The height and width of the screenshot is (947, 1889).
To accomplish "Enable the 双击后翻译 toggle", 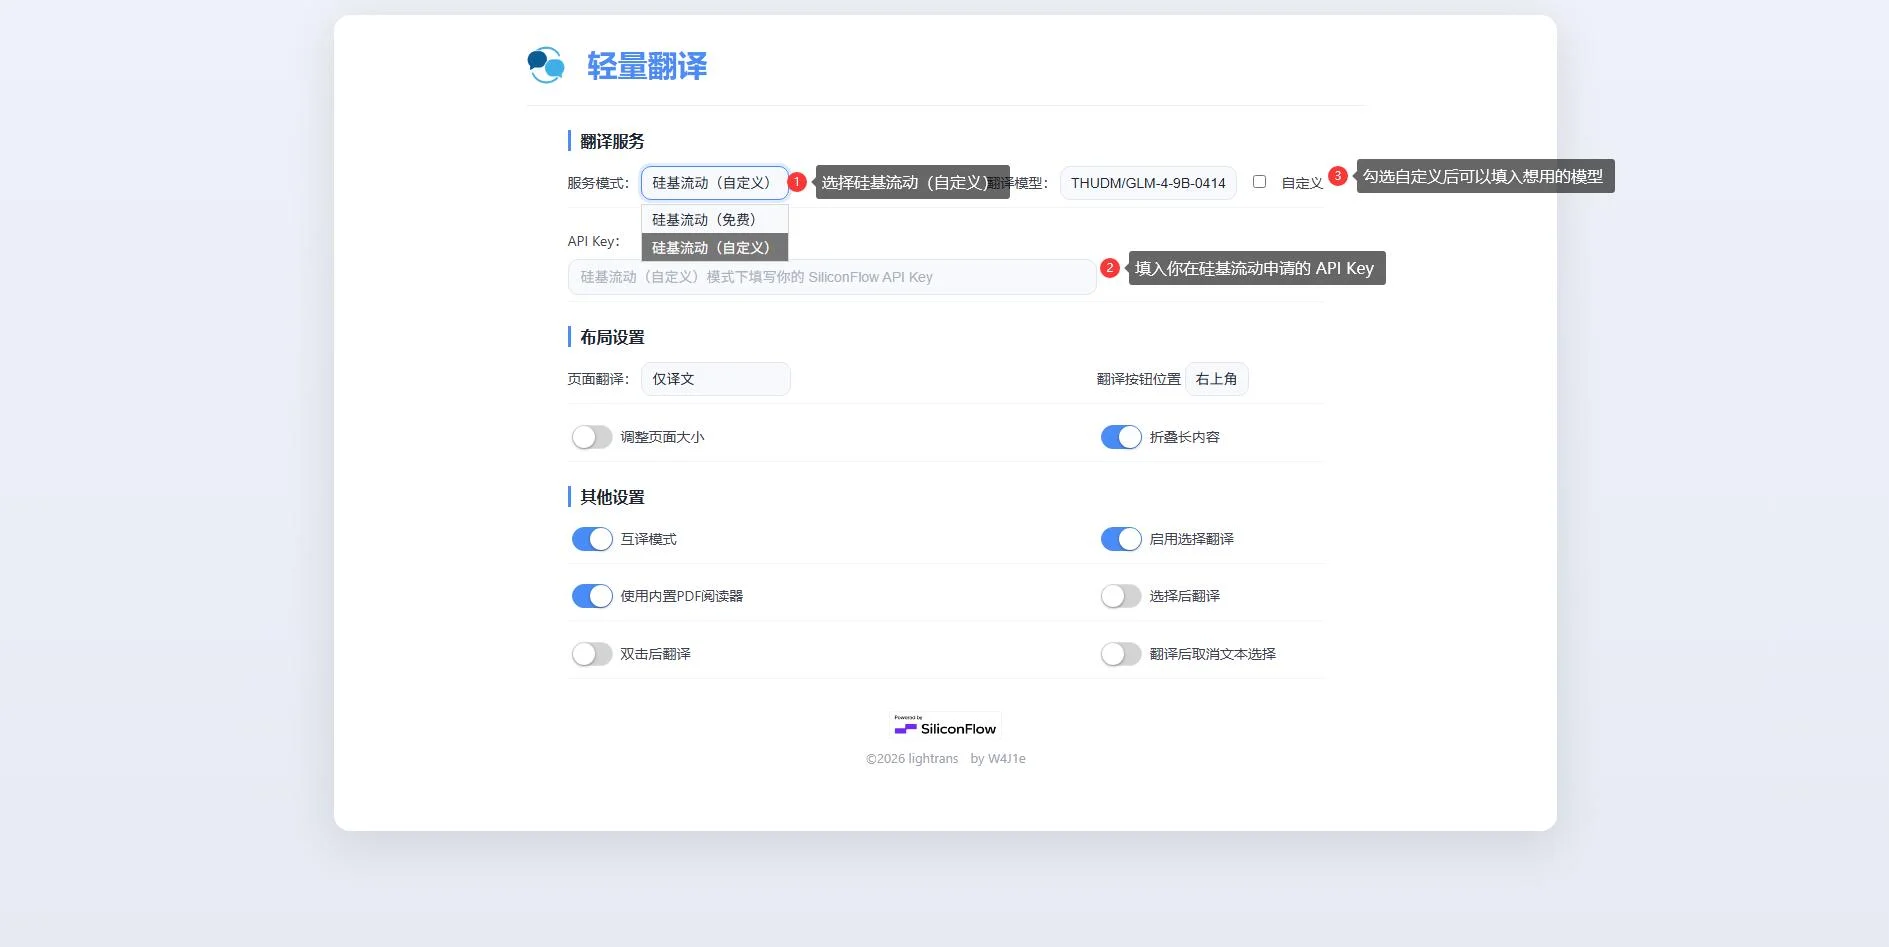I will (592, 654).
